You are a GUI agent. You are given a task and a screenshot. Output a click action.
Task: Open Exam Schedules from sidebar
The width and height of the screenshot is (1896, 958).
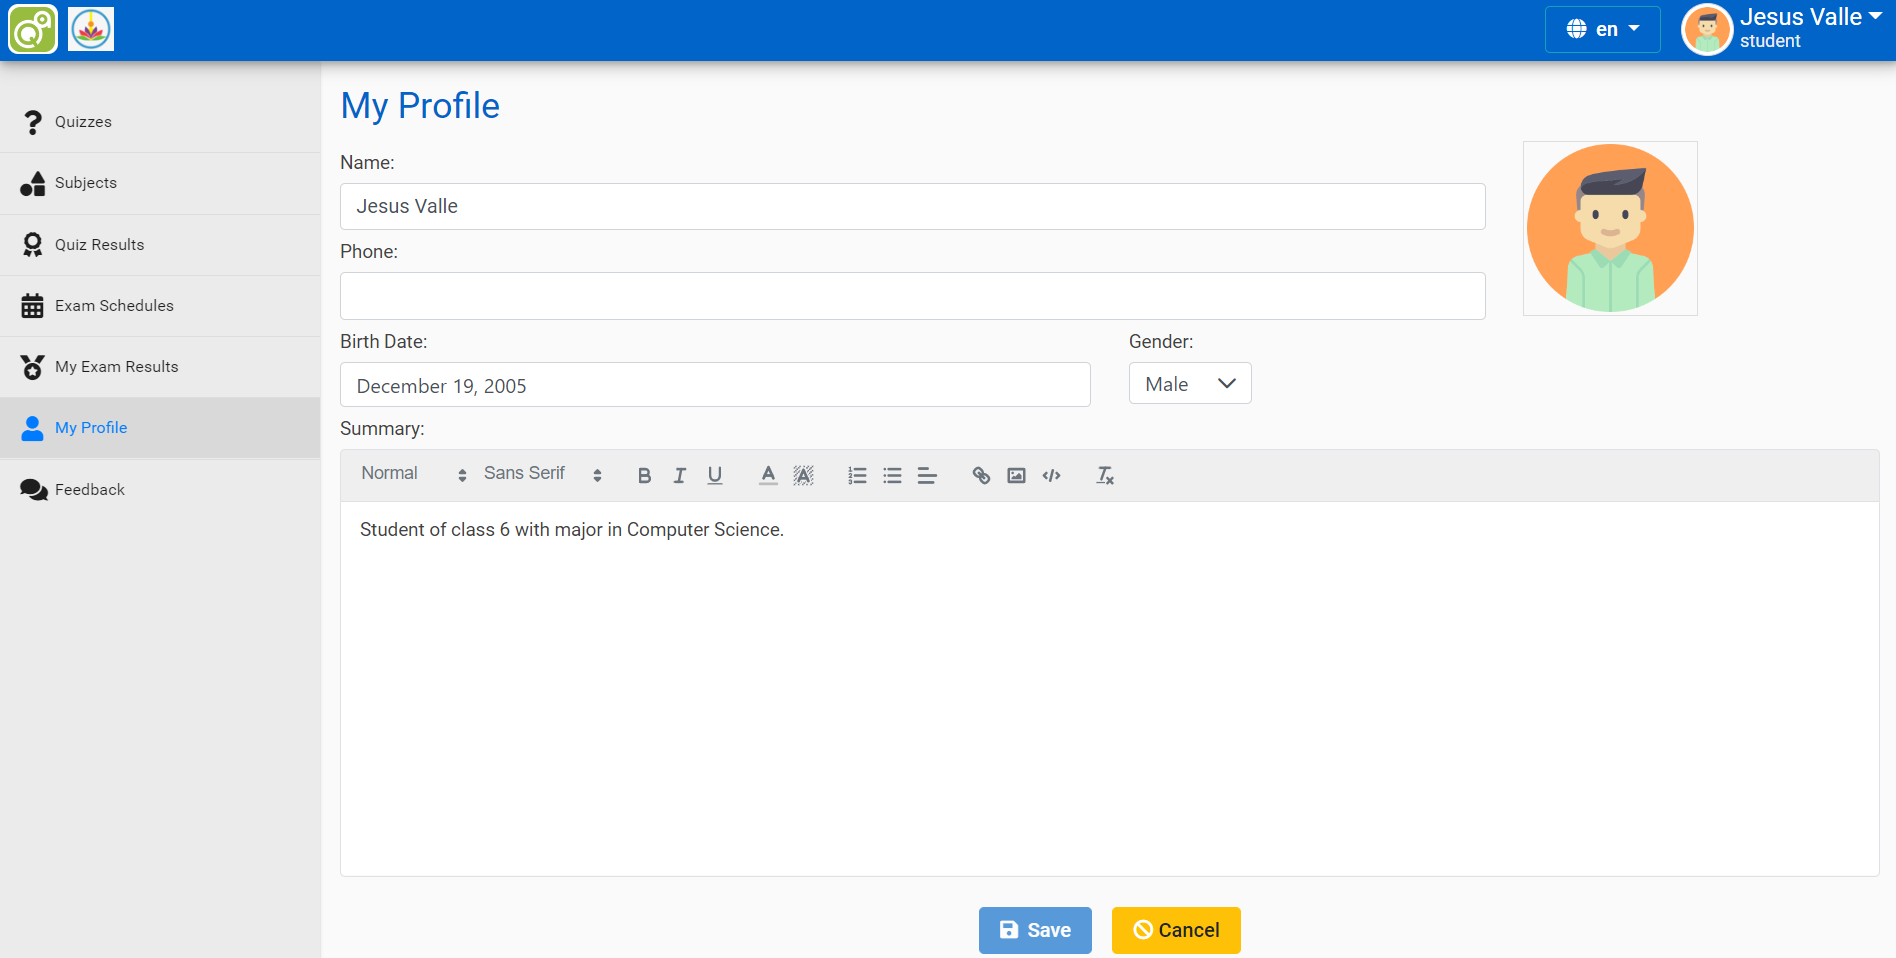point(114,306)
